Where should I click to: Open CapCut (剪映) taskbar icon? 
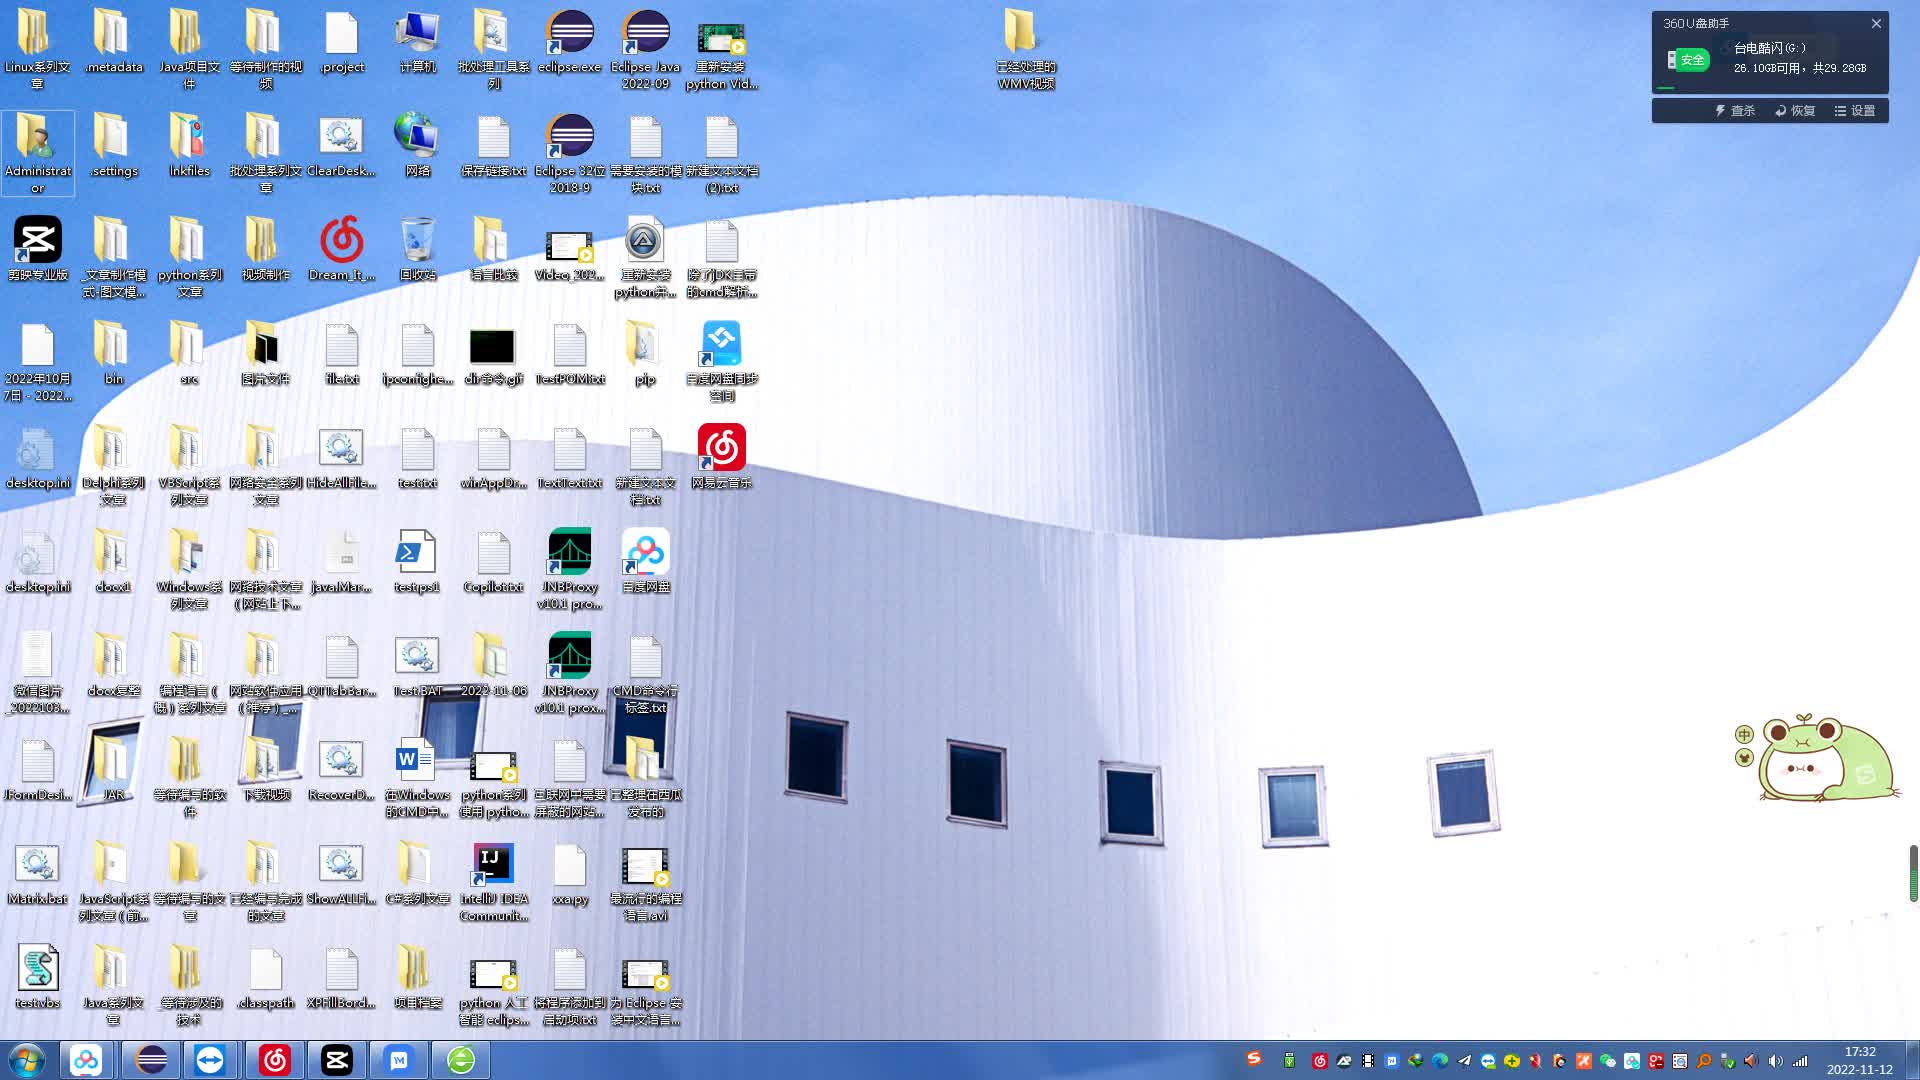pyautogui.click(x=336, y=1060)
